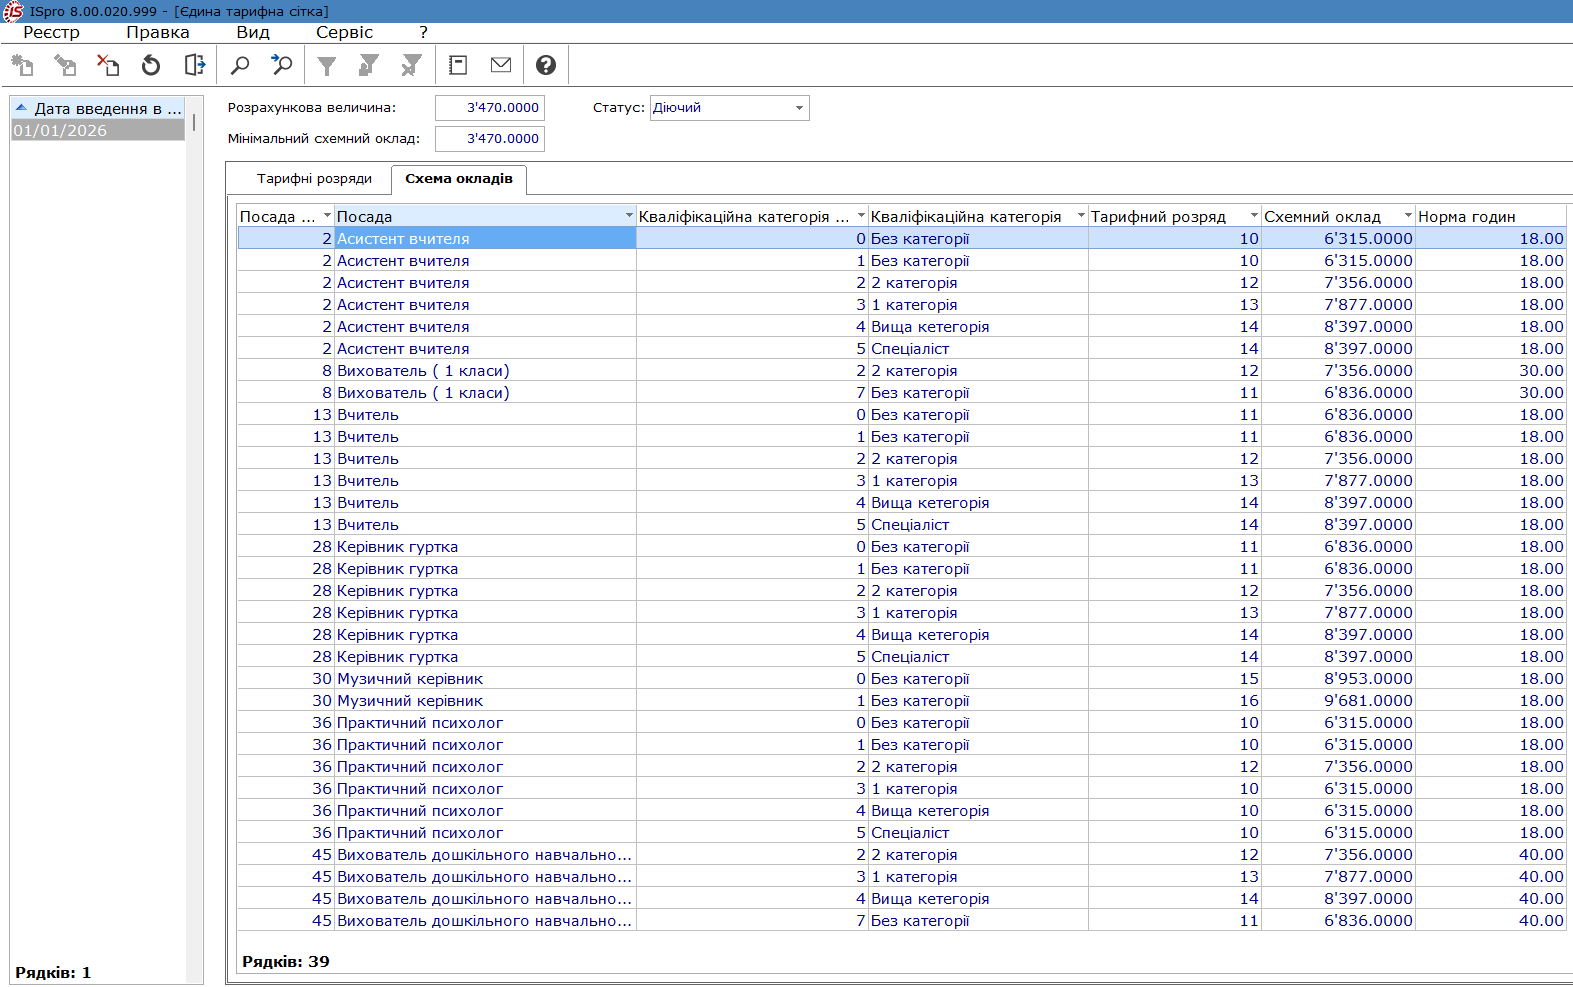Open filter arrow of Кваліфікаційна категорія name column

coord(1081,216)
